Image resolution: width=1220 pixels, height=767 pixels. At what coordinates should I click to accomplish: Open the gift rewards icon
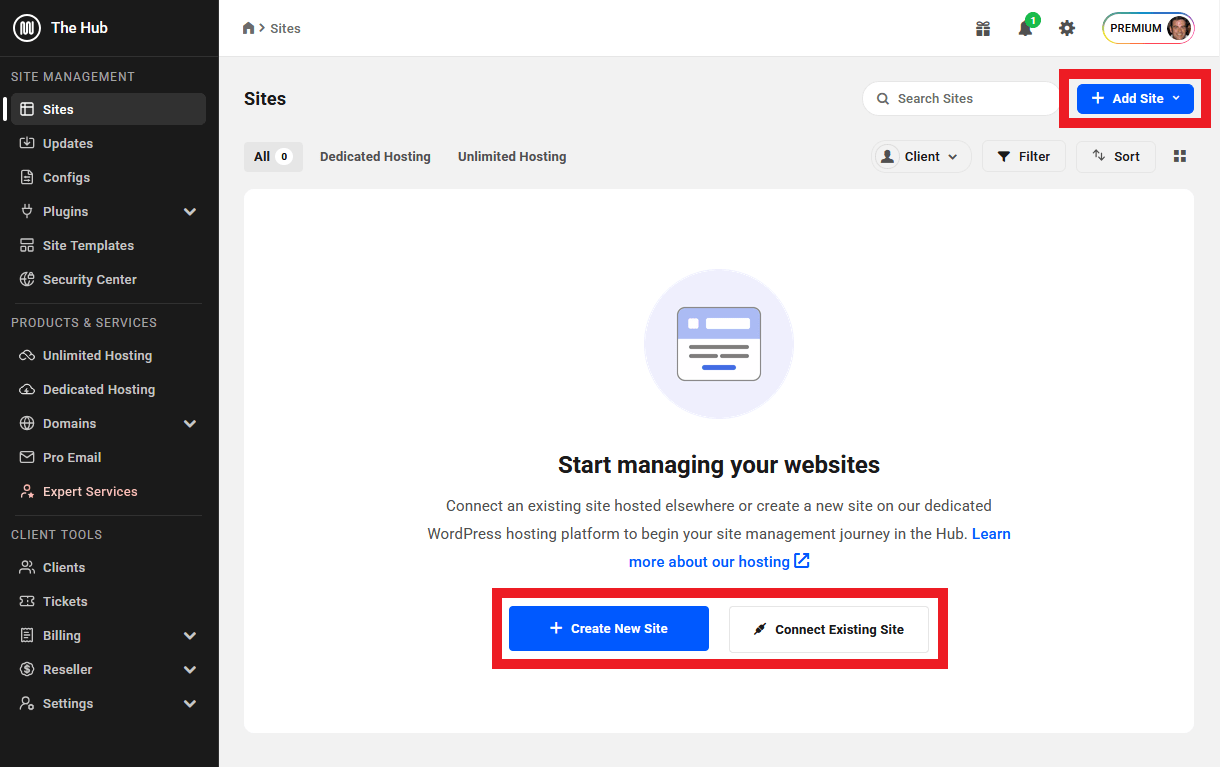click(x=983, y=28)
